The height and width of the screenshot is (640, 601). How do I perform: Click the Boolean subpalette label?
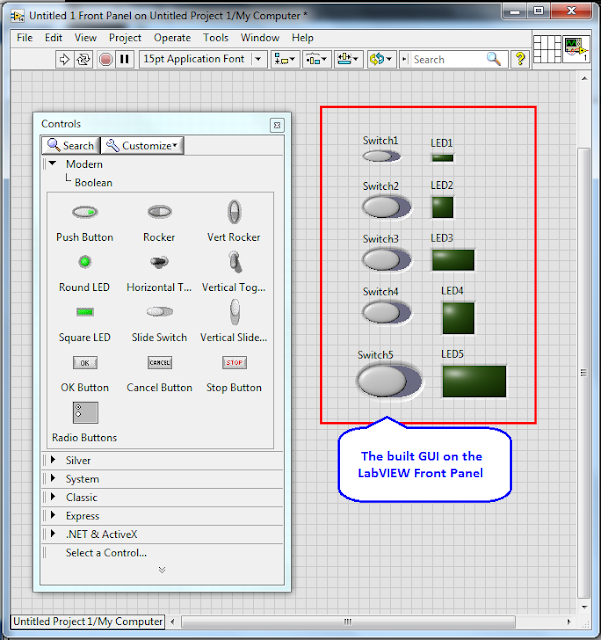[x=93, y=182]
